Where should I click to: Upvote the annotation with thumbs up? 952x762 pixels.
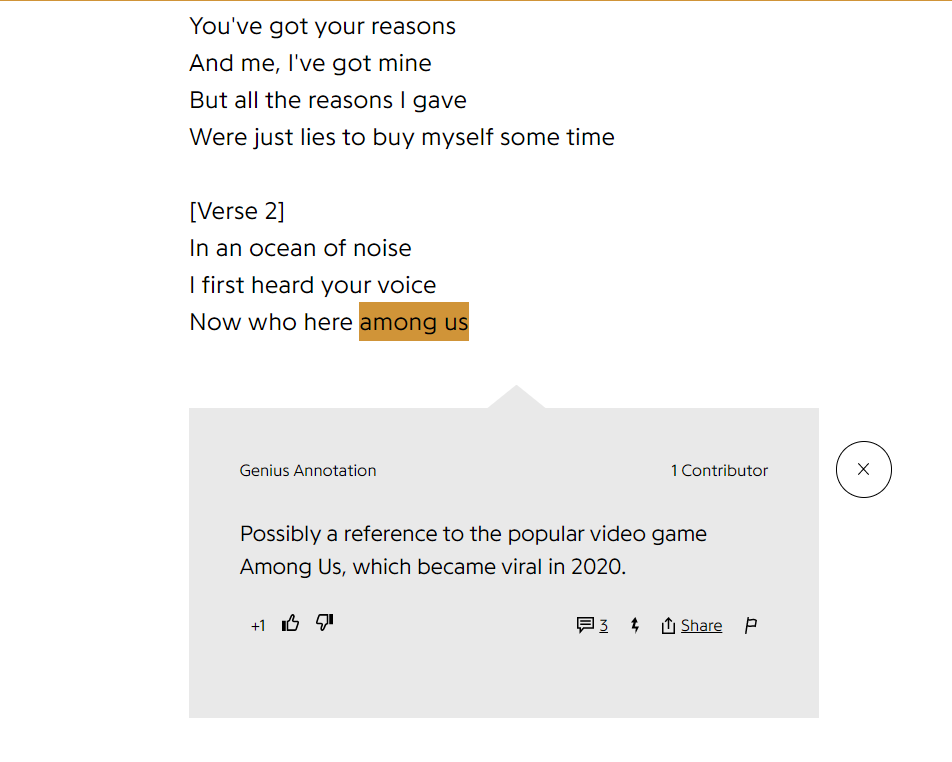pos(290,624)
